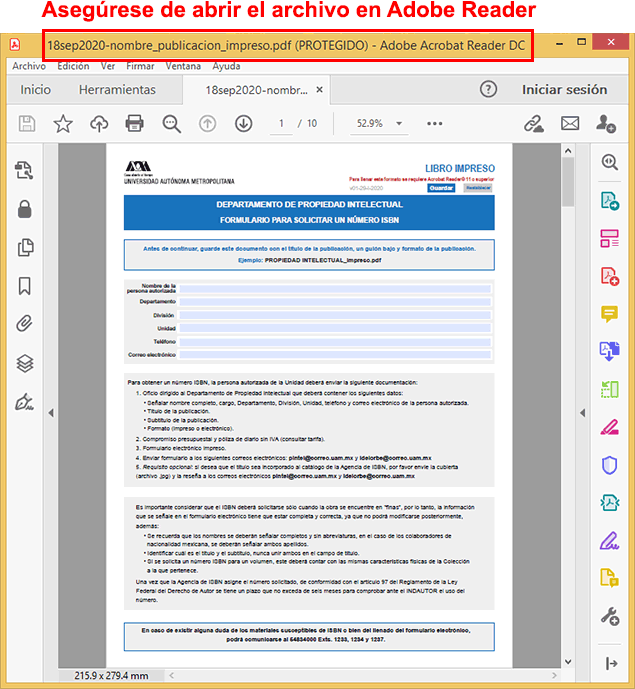Open the Fill & Sign purple tool

click(x=610, y=541)
